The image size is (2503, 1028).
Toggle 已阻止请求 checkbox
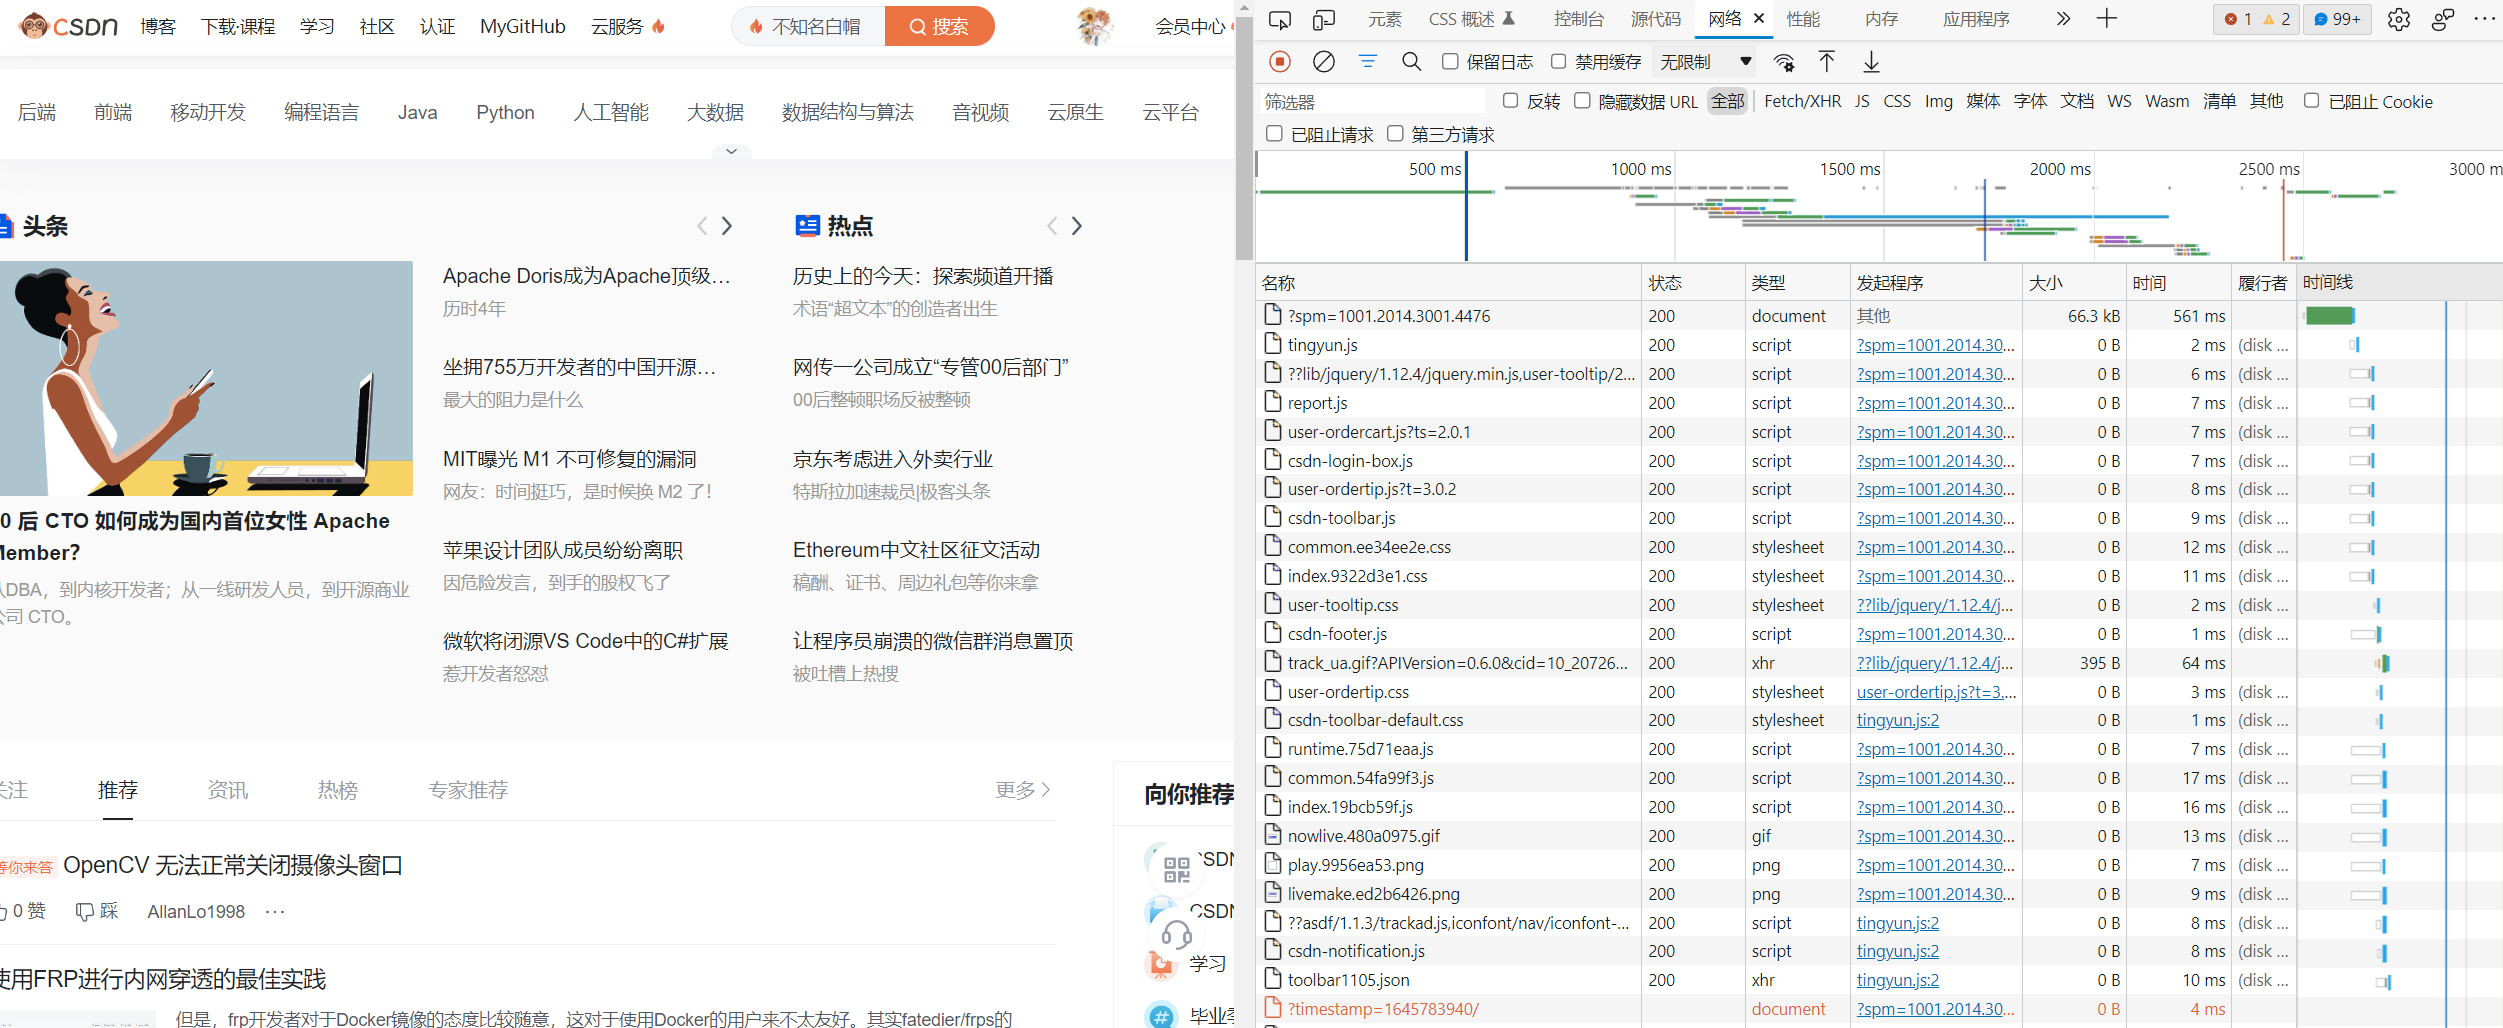click(x=1274, y=134)
